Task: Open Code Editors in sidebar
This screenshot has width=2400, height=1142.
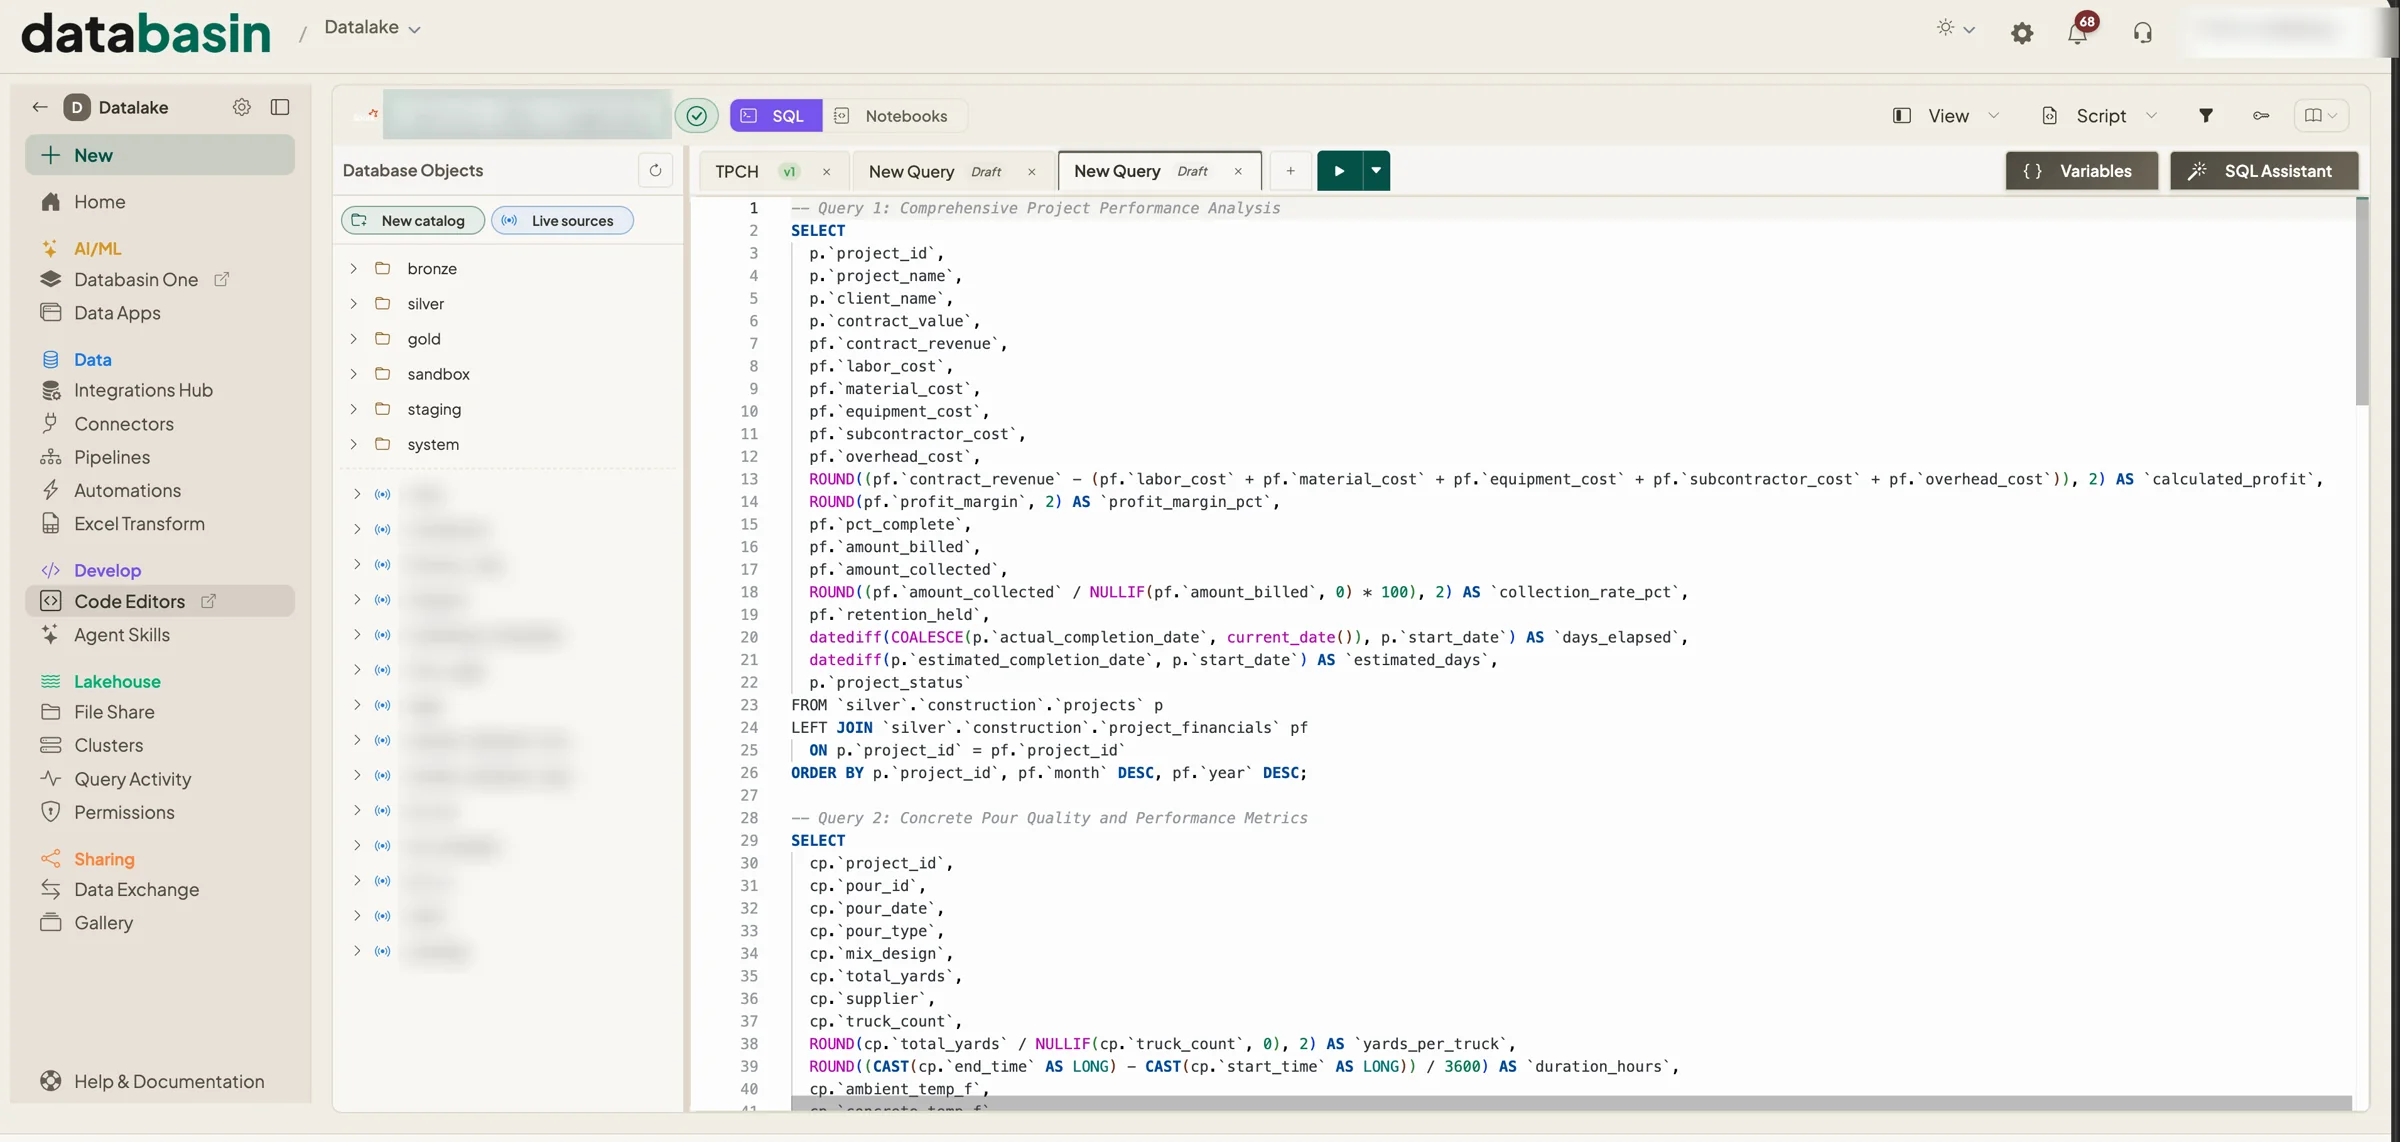Action: click(160, 601)
